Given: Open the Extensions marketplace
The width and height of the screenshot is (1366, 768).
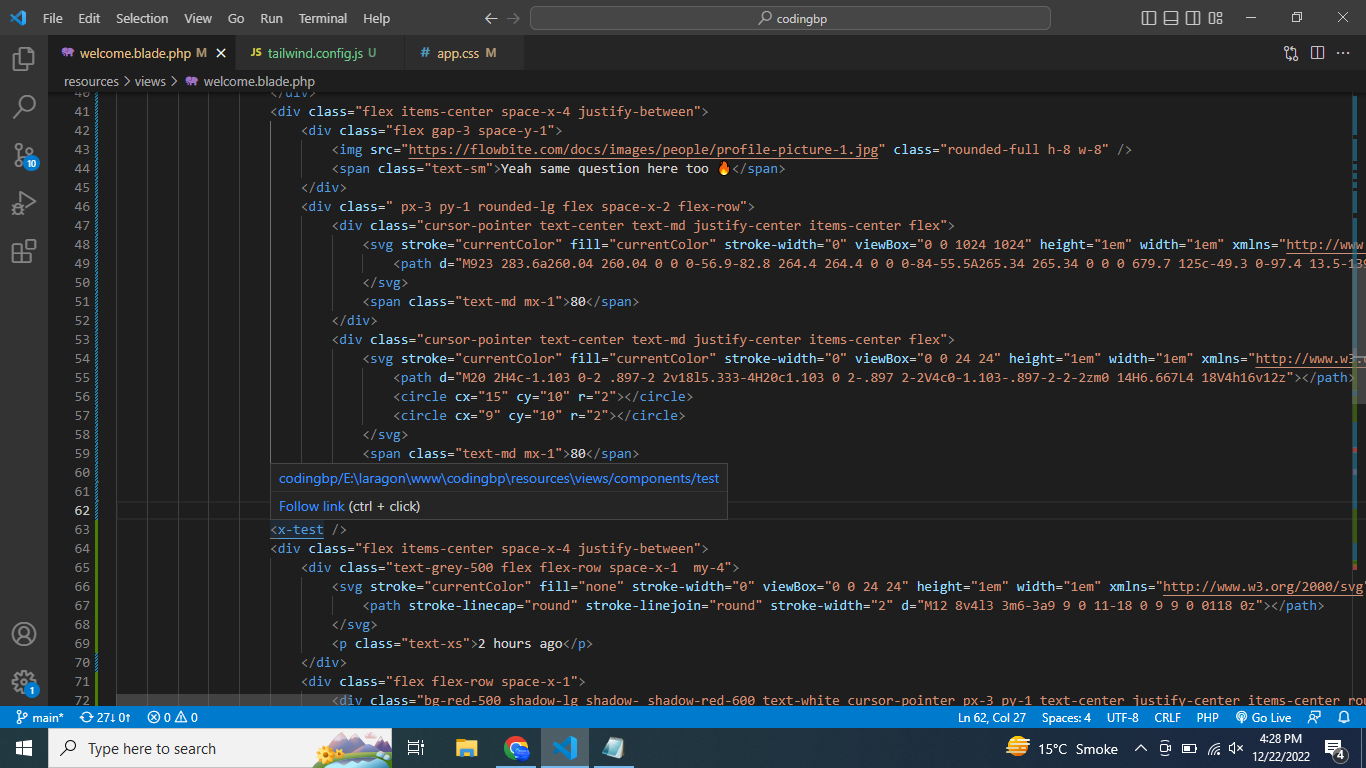Looking at the screenshot, I should [24, 251].
